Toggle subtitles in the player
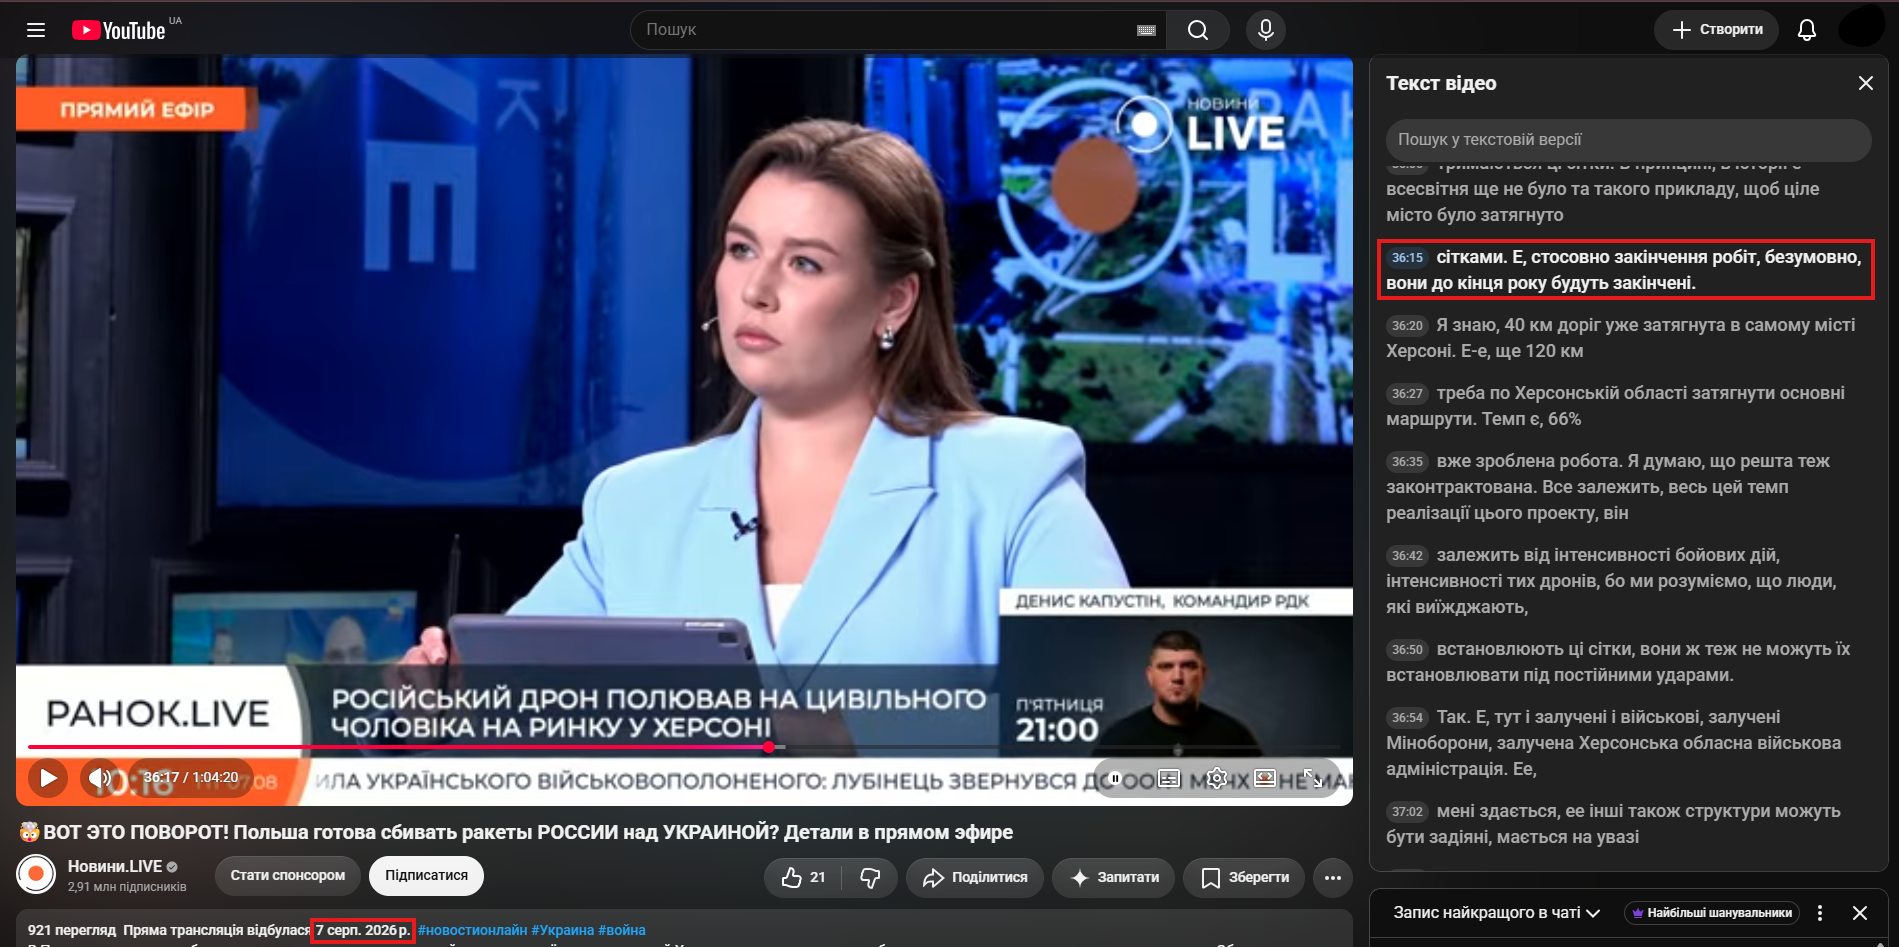Image resolution: width=1899 pixels, height=947 pixels. click(1169, 778)
